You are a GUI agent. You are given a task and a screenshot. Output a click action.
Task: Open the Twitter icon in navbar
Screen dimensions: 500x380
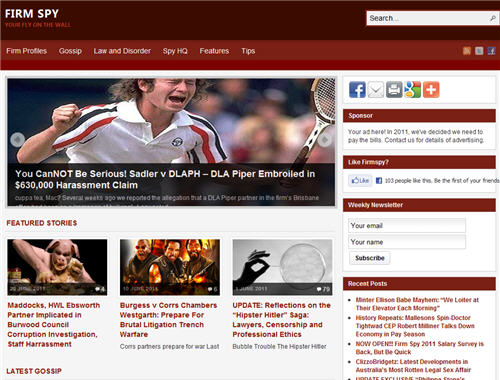[479, 51]
